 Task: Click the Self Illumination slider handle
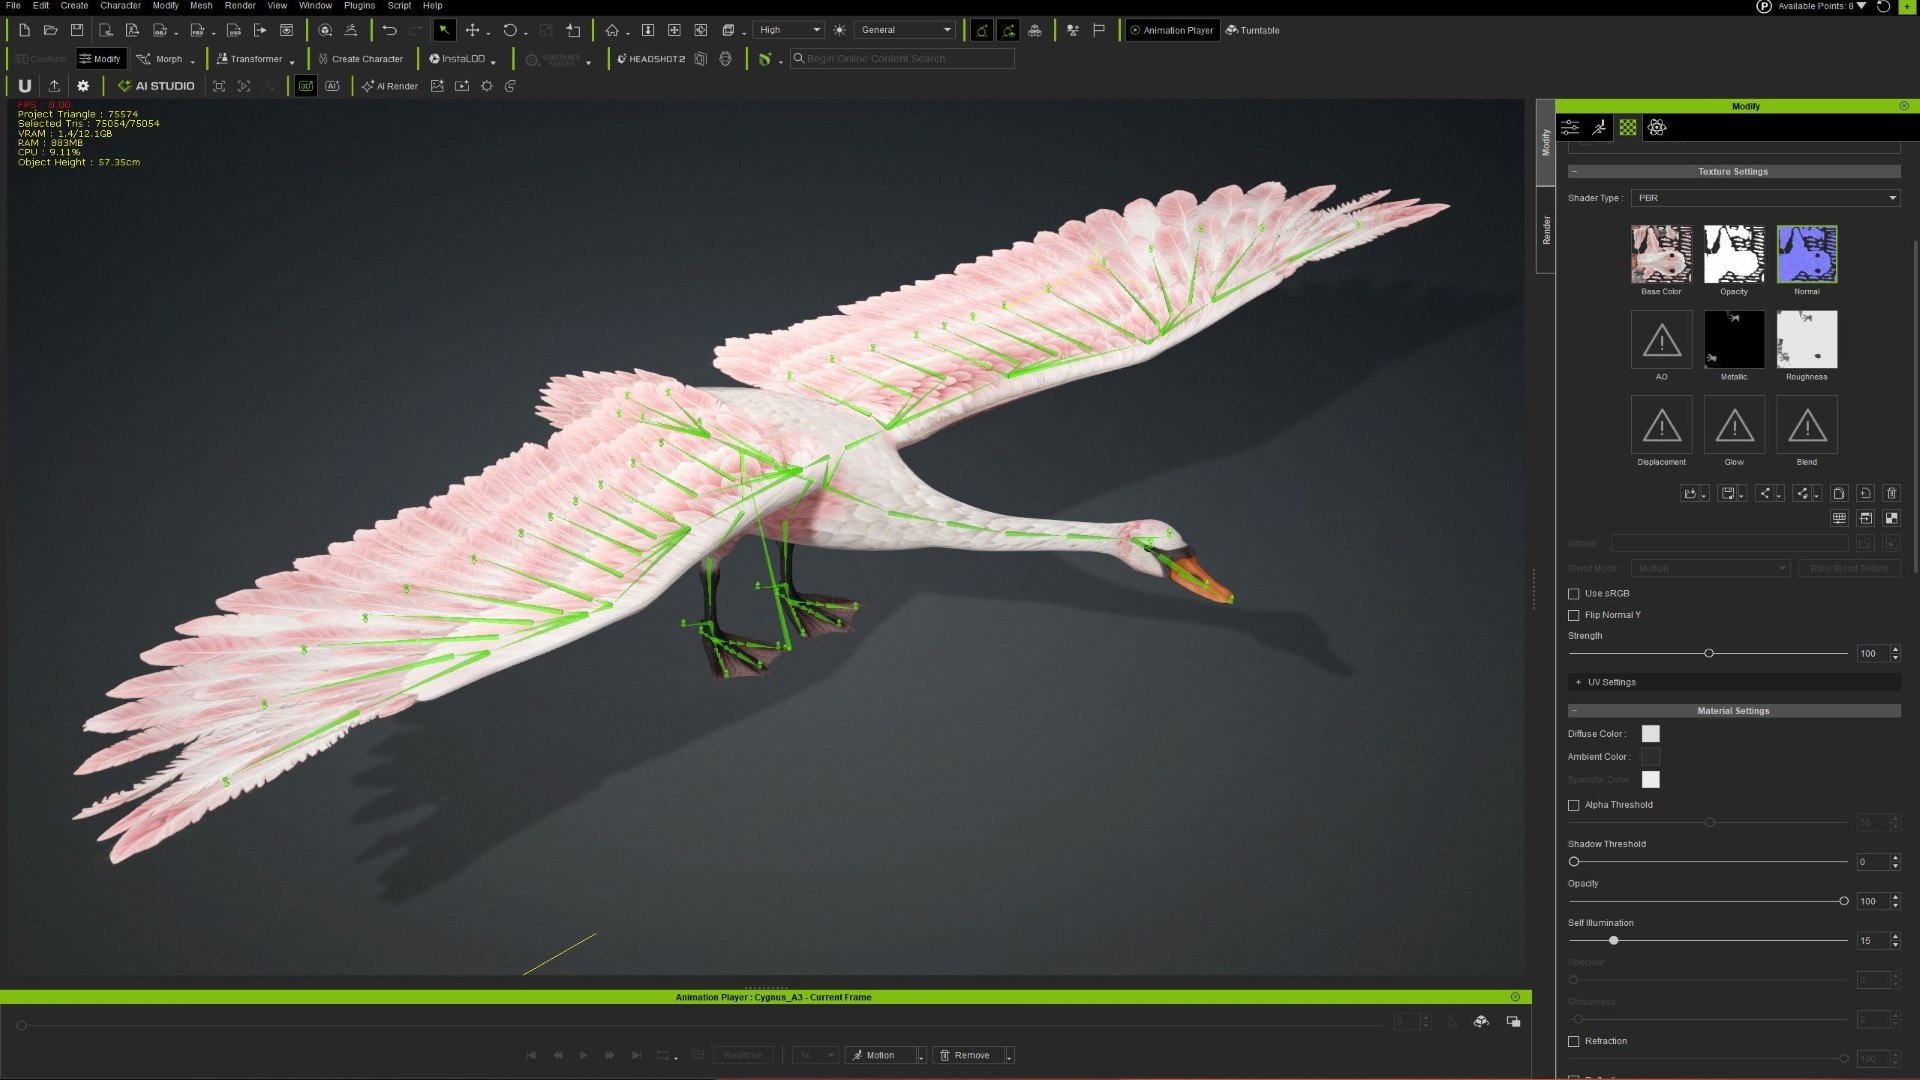point(1613,941)
